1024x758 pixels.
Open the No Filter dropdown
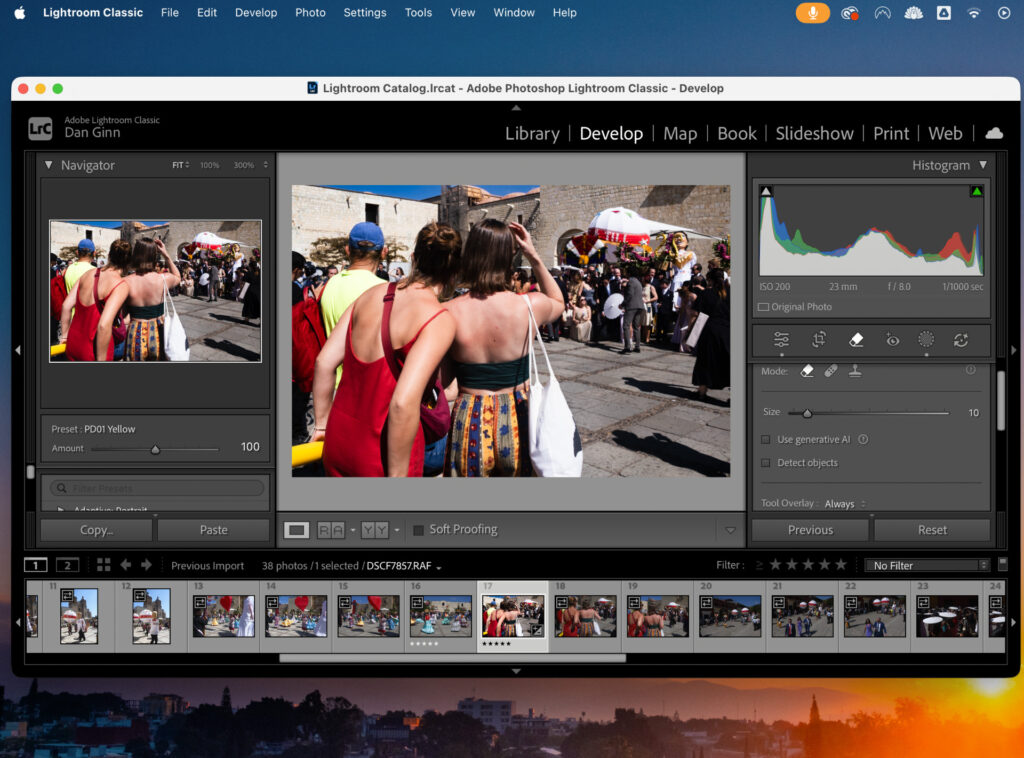click(927, 565)
